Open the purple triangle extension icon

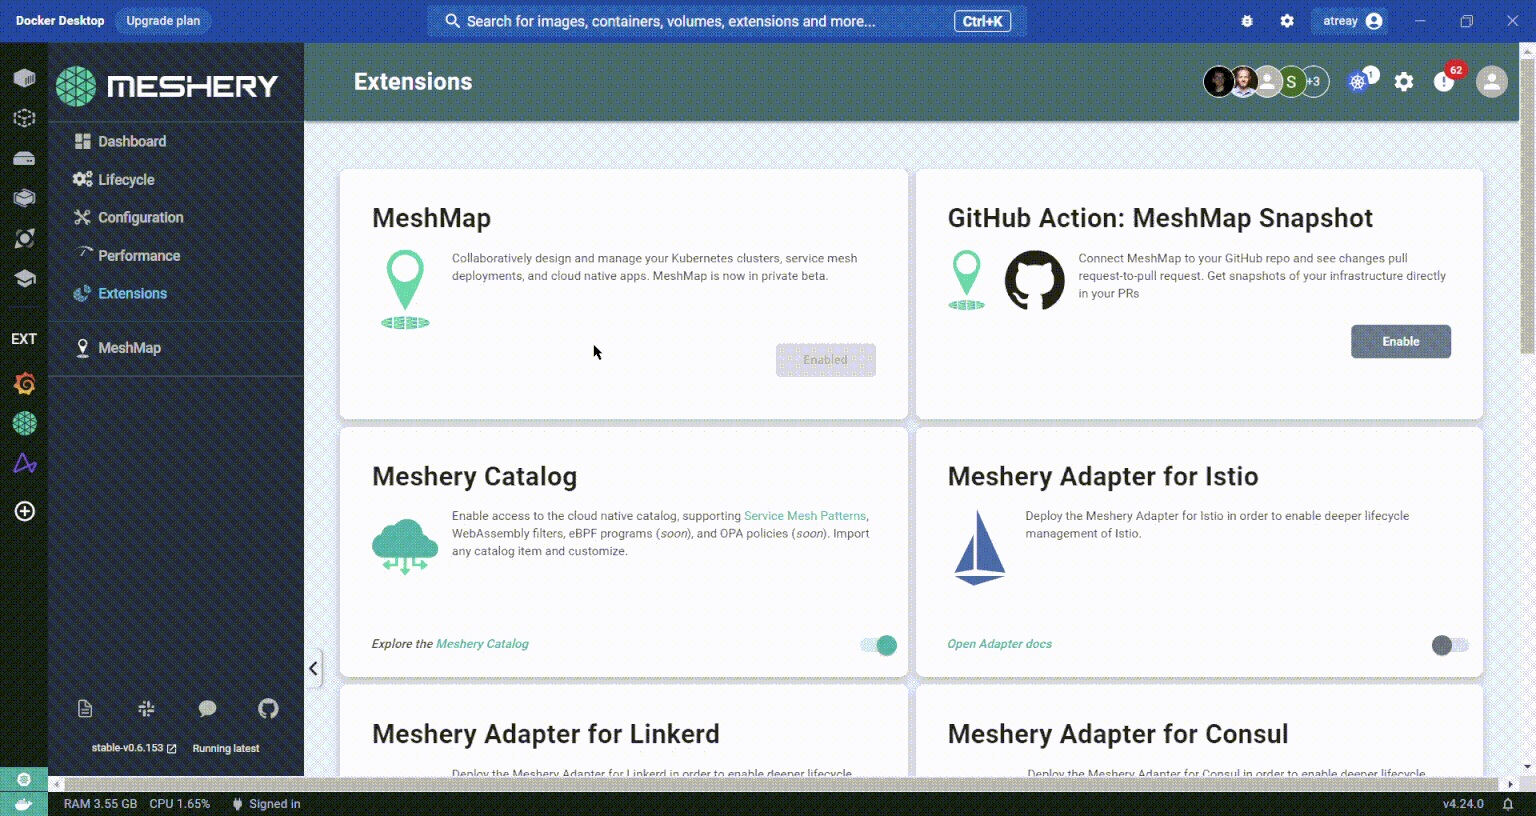tap(24, 464)
